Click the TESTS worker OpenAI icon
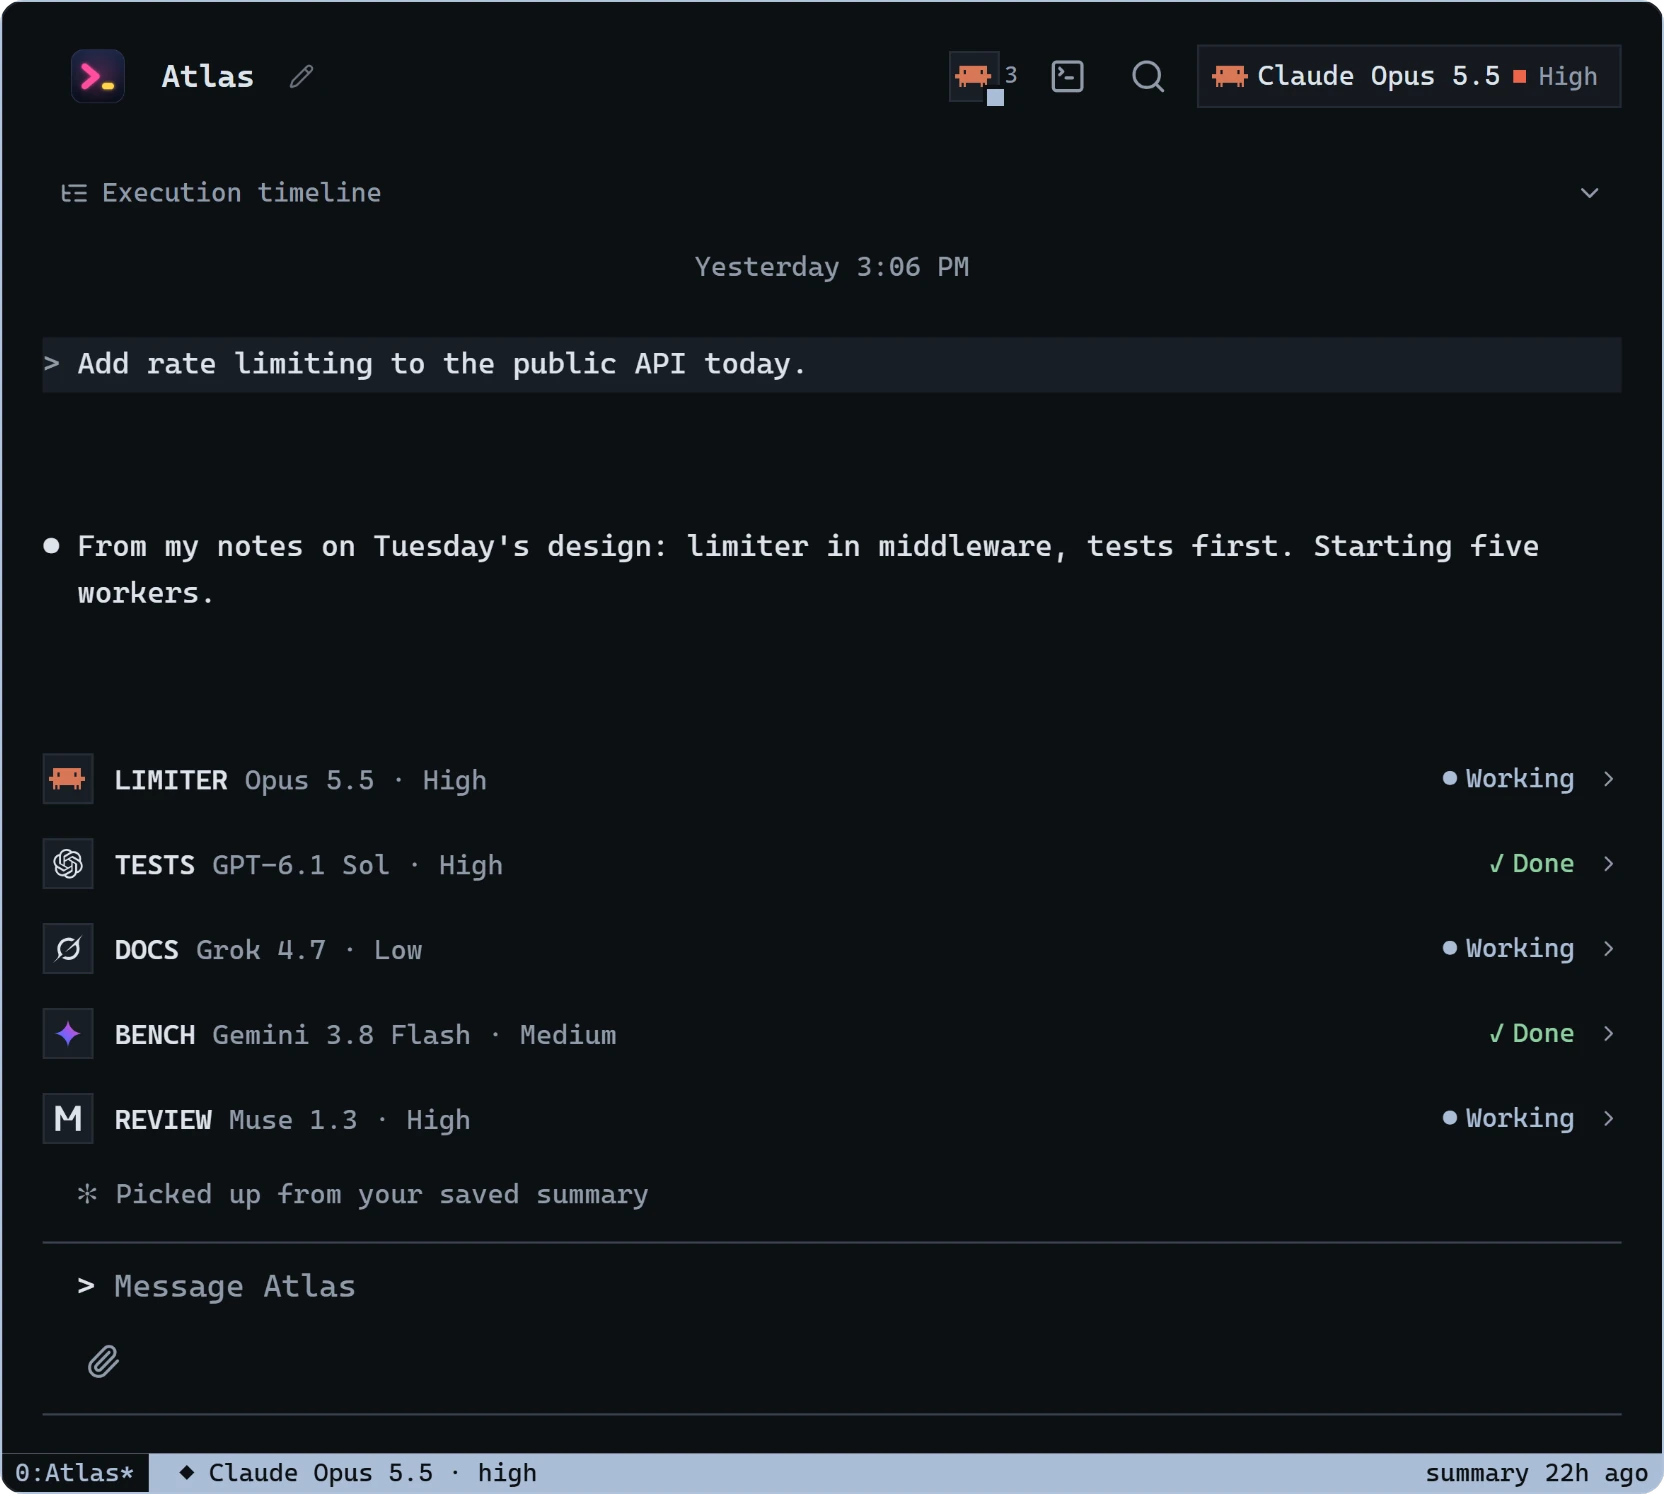Screen dimensions: 1664x1494 point(68,864)
